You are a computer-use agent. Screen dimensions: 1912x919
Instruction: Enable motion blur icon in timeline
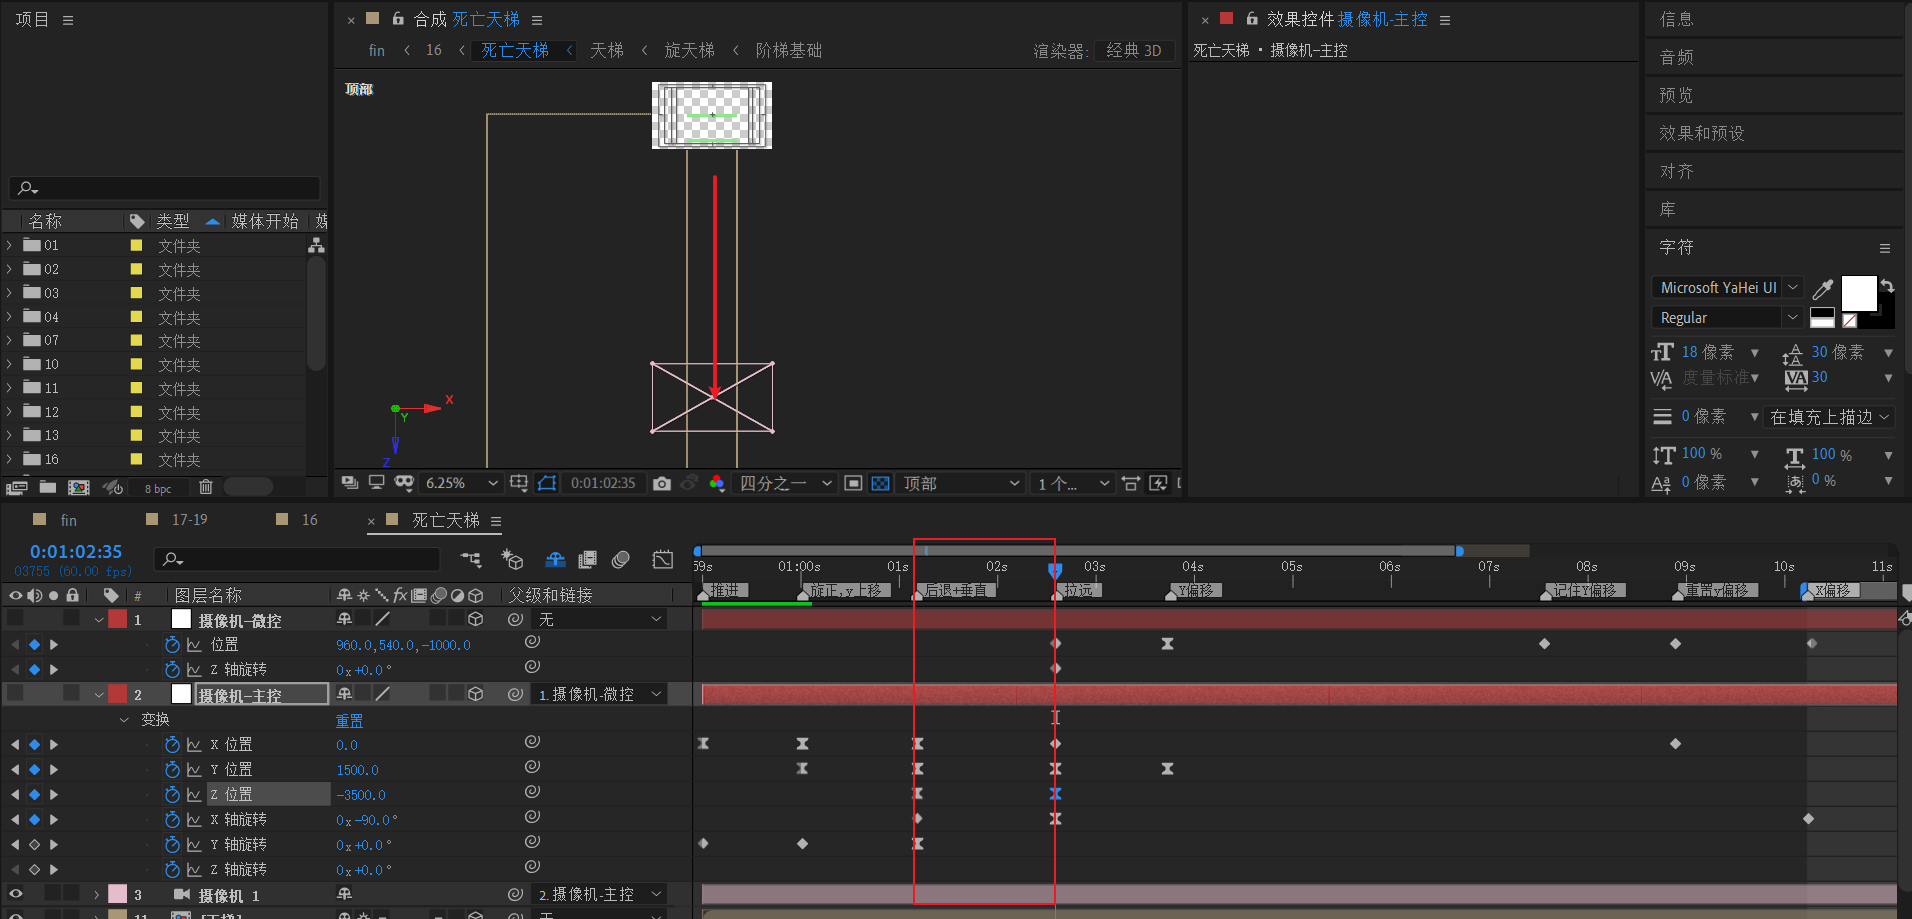tap(621, 559)
